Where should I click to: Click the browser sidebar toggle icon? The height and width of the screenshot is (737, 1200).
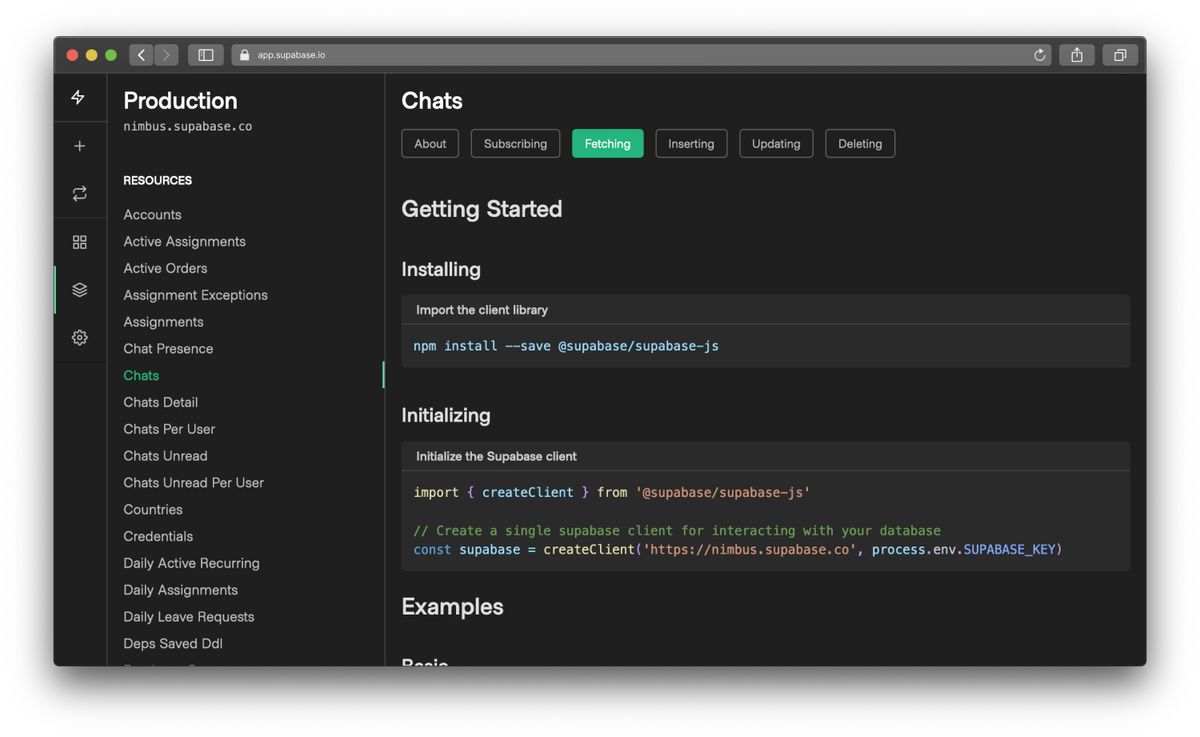[205, 55]
